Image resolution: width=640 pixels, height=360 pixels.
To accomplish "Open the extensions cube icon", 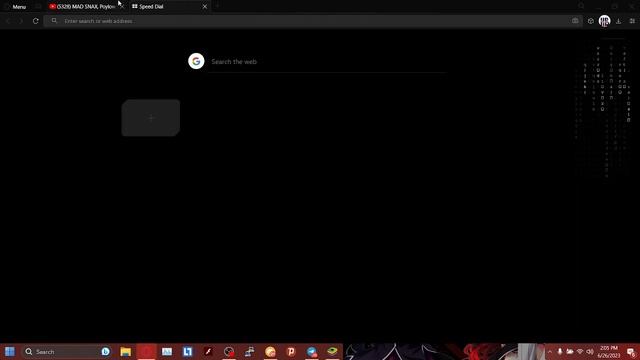I will 591,21.
